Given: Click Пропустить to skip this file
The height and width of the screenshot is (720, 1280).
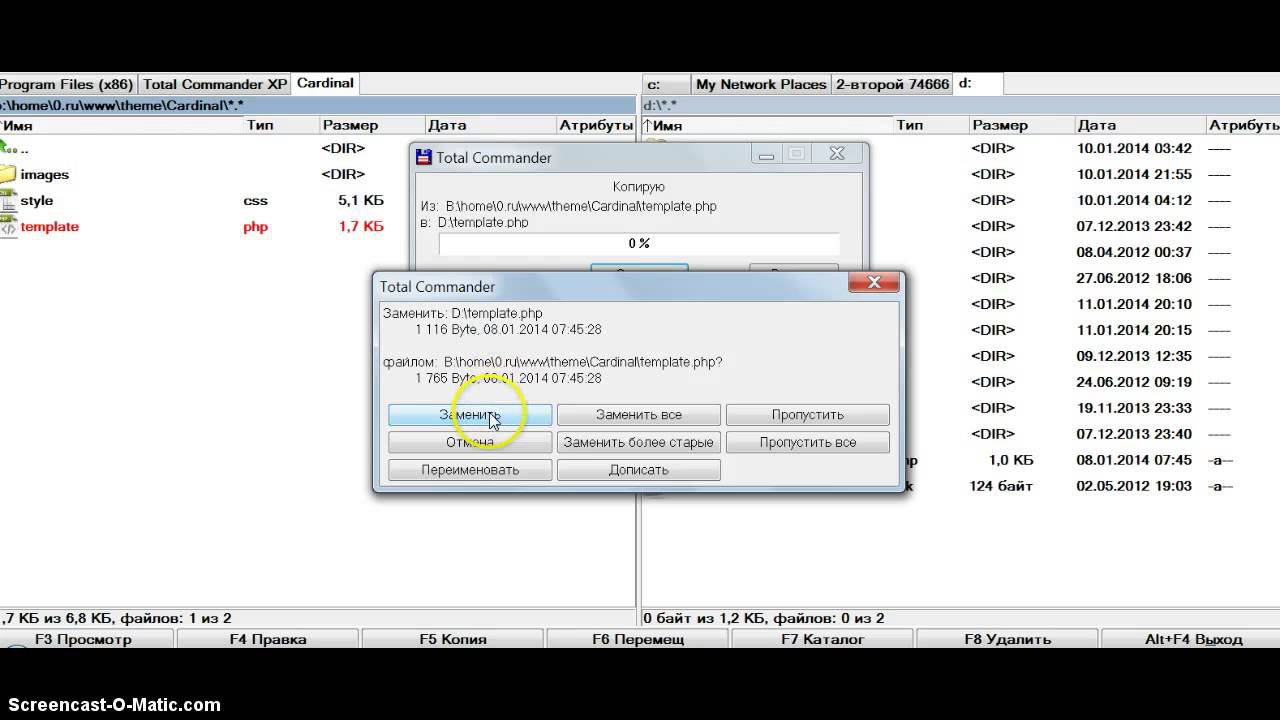Looking at the screenshot, I should tap(808, 414).
